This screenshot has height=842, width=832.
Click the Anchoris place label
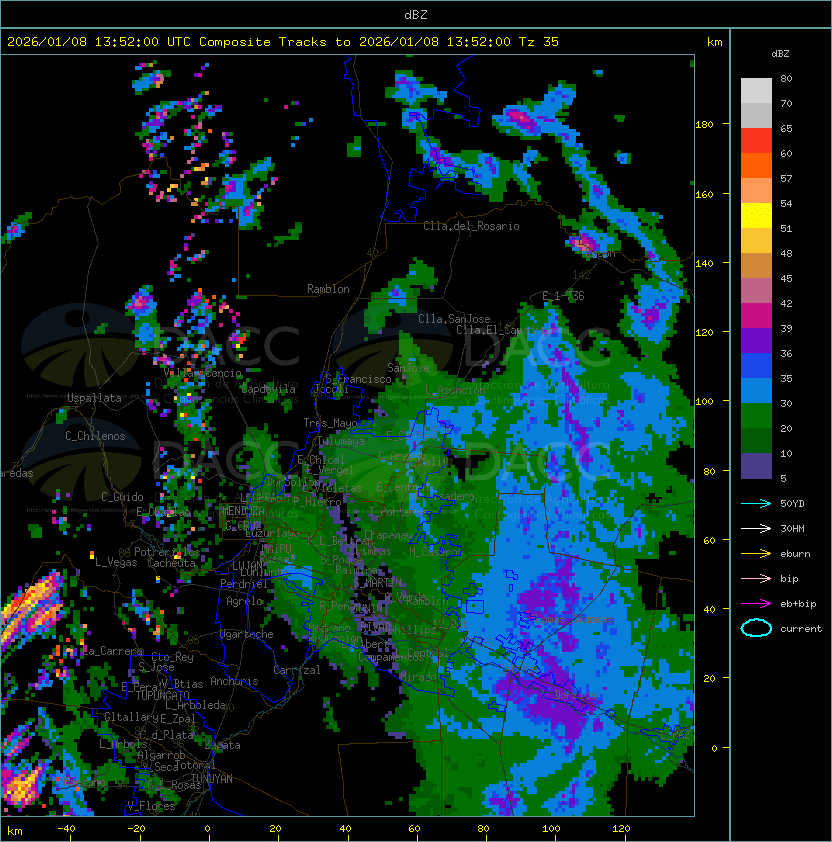tap(234, 681)
